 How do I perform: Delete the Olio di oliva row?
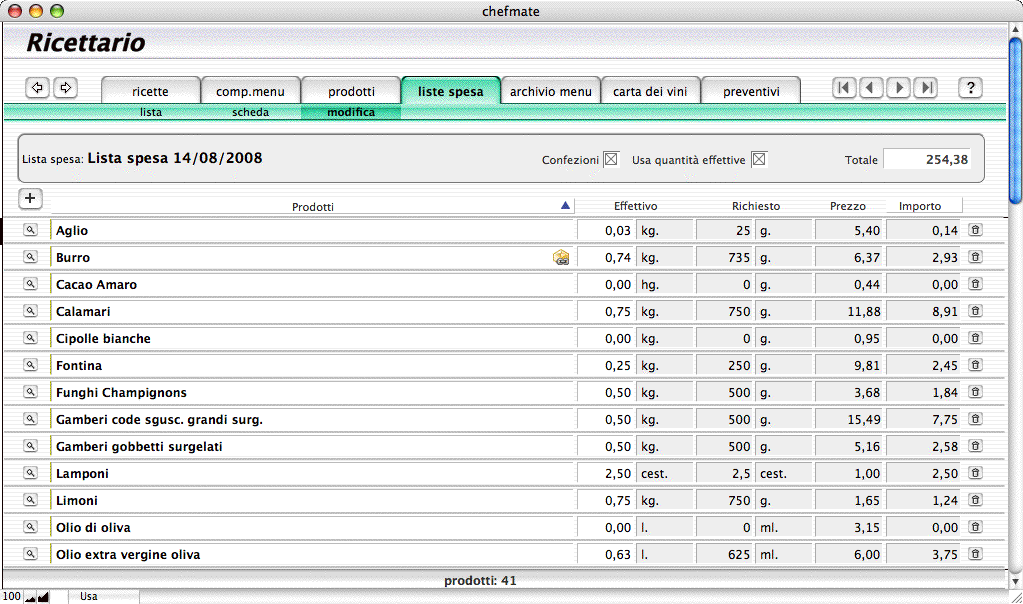pyautogui.click(x=975, y=527)
